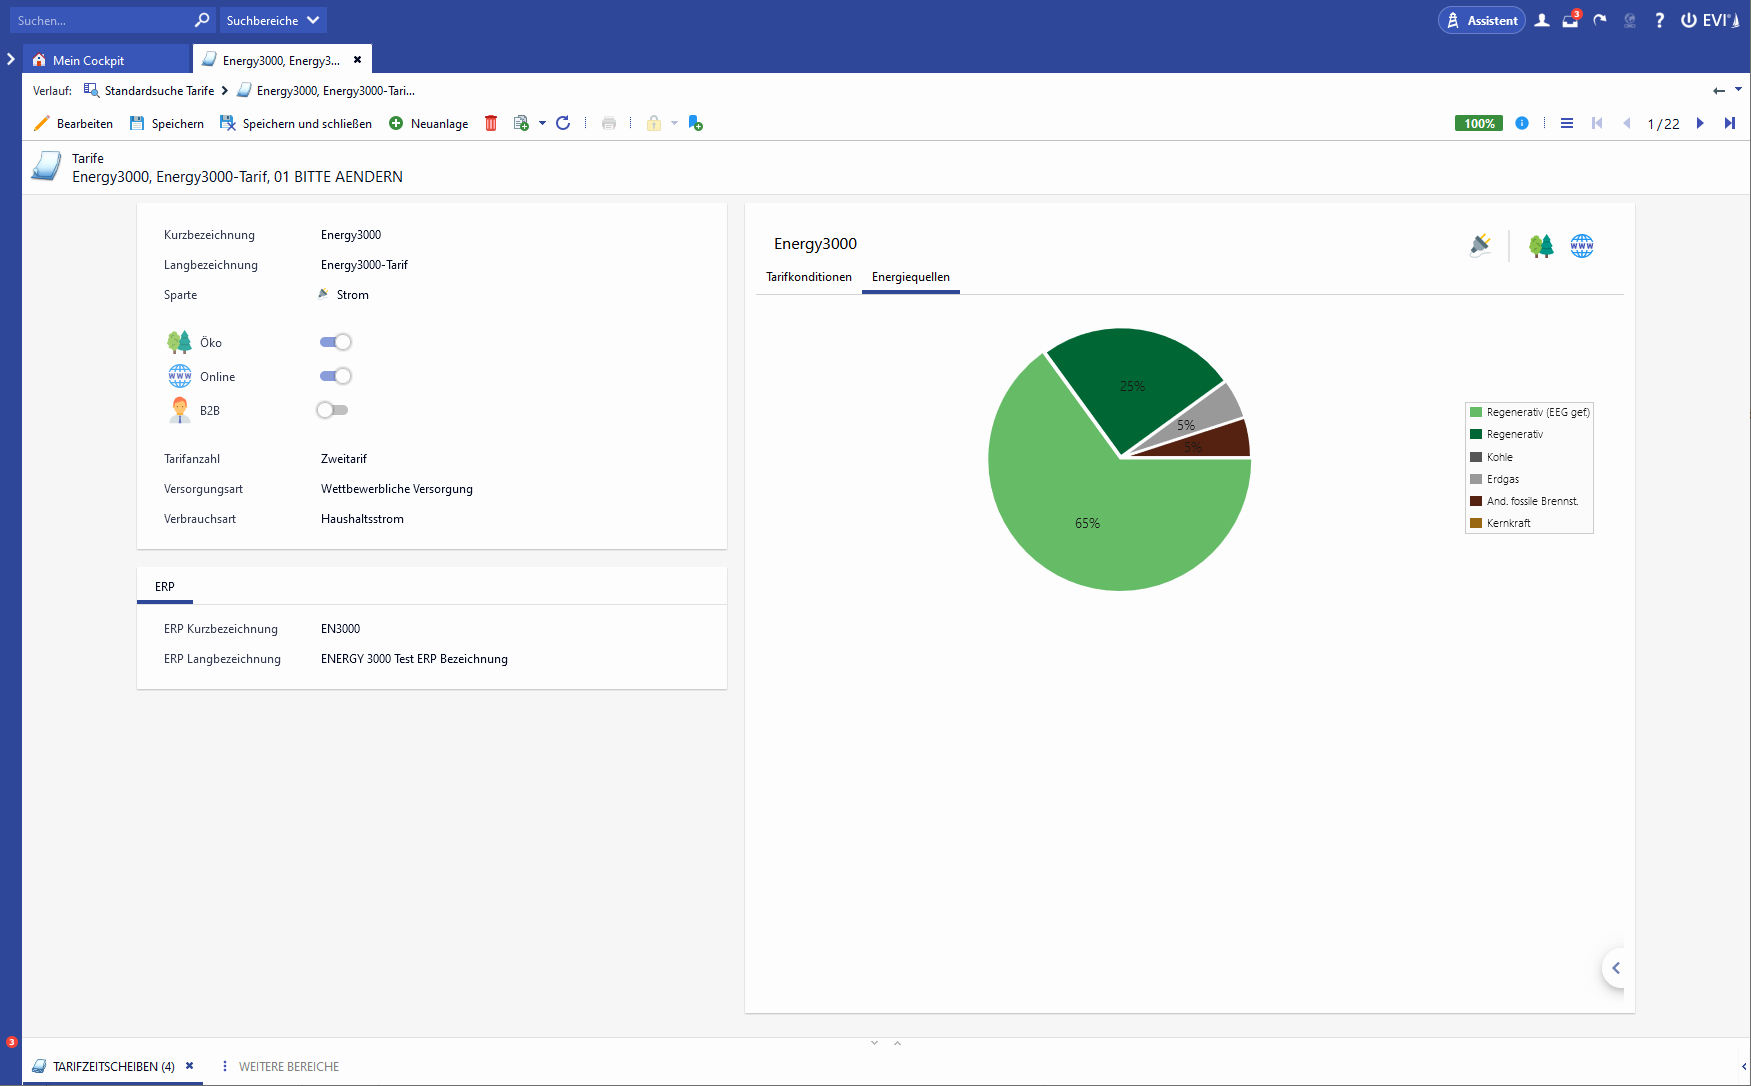
Task: Toggle the Online switch
Action: pyautogui.click(x=335, y=376)
